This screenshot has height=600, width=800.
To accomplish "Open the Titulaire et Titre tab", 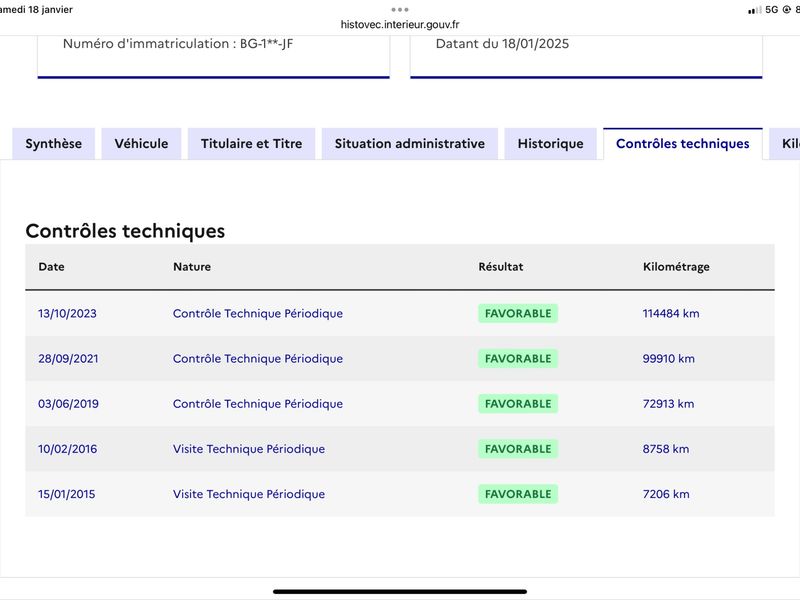I will (252, 144).
